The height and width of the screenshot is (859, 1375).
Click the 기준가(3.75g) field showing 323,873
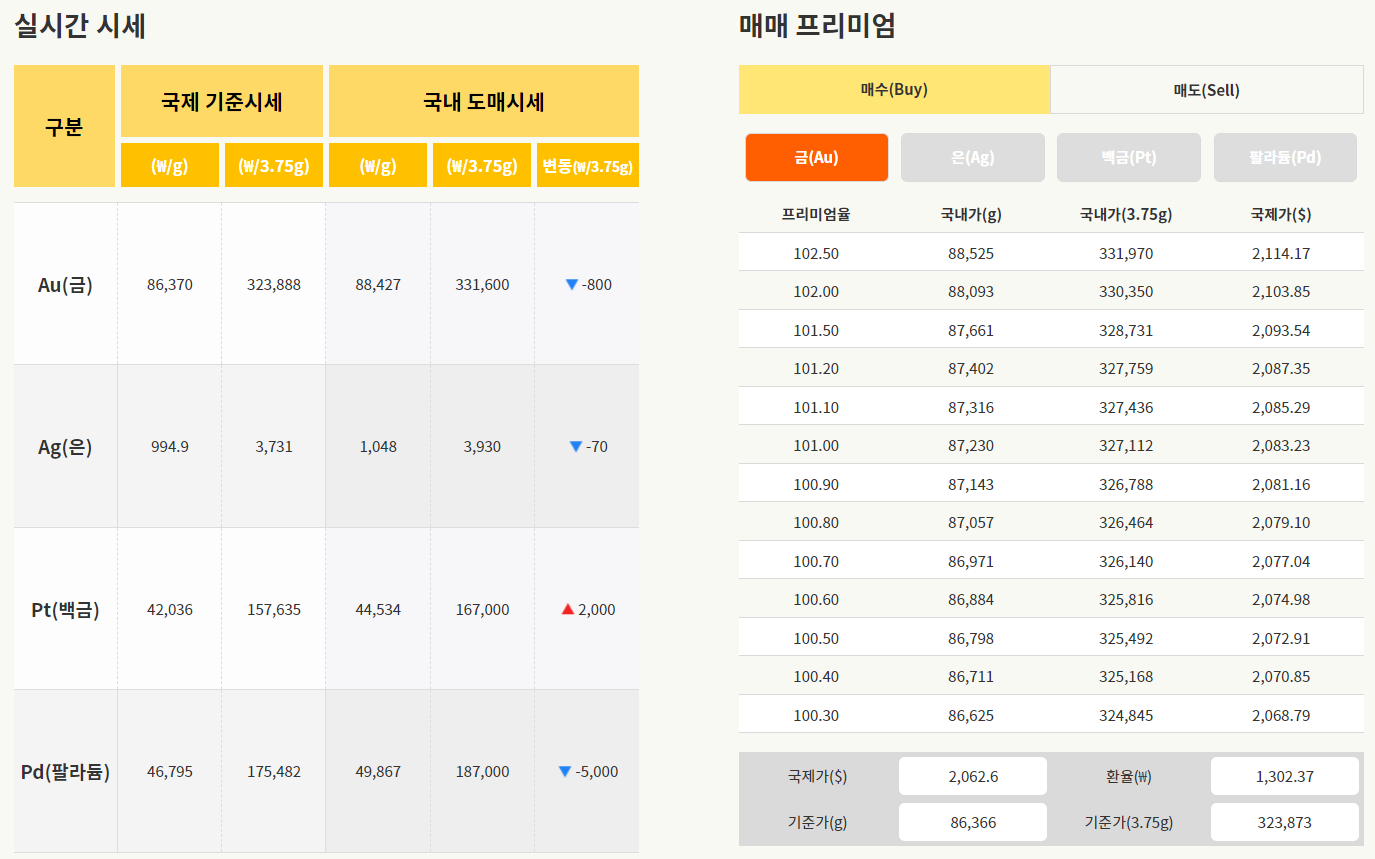point(1285,822)
